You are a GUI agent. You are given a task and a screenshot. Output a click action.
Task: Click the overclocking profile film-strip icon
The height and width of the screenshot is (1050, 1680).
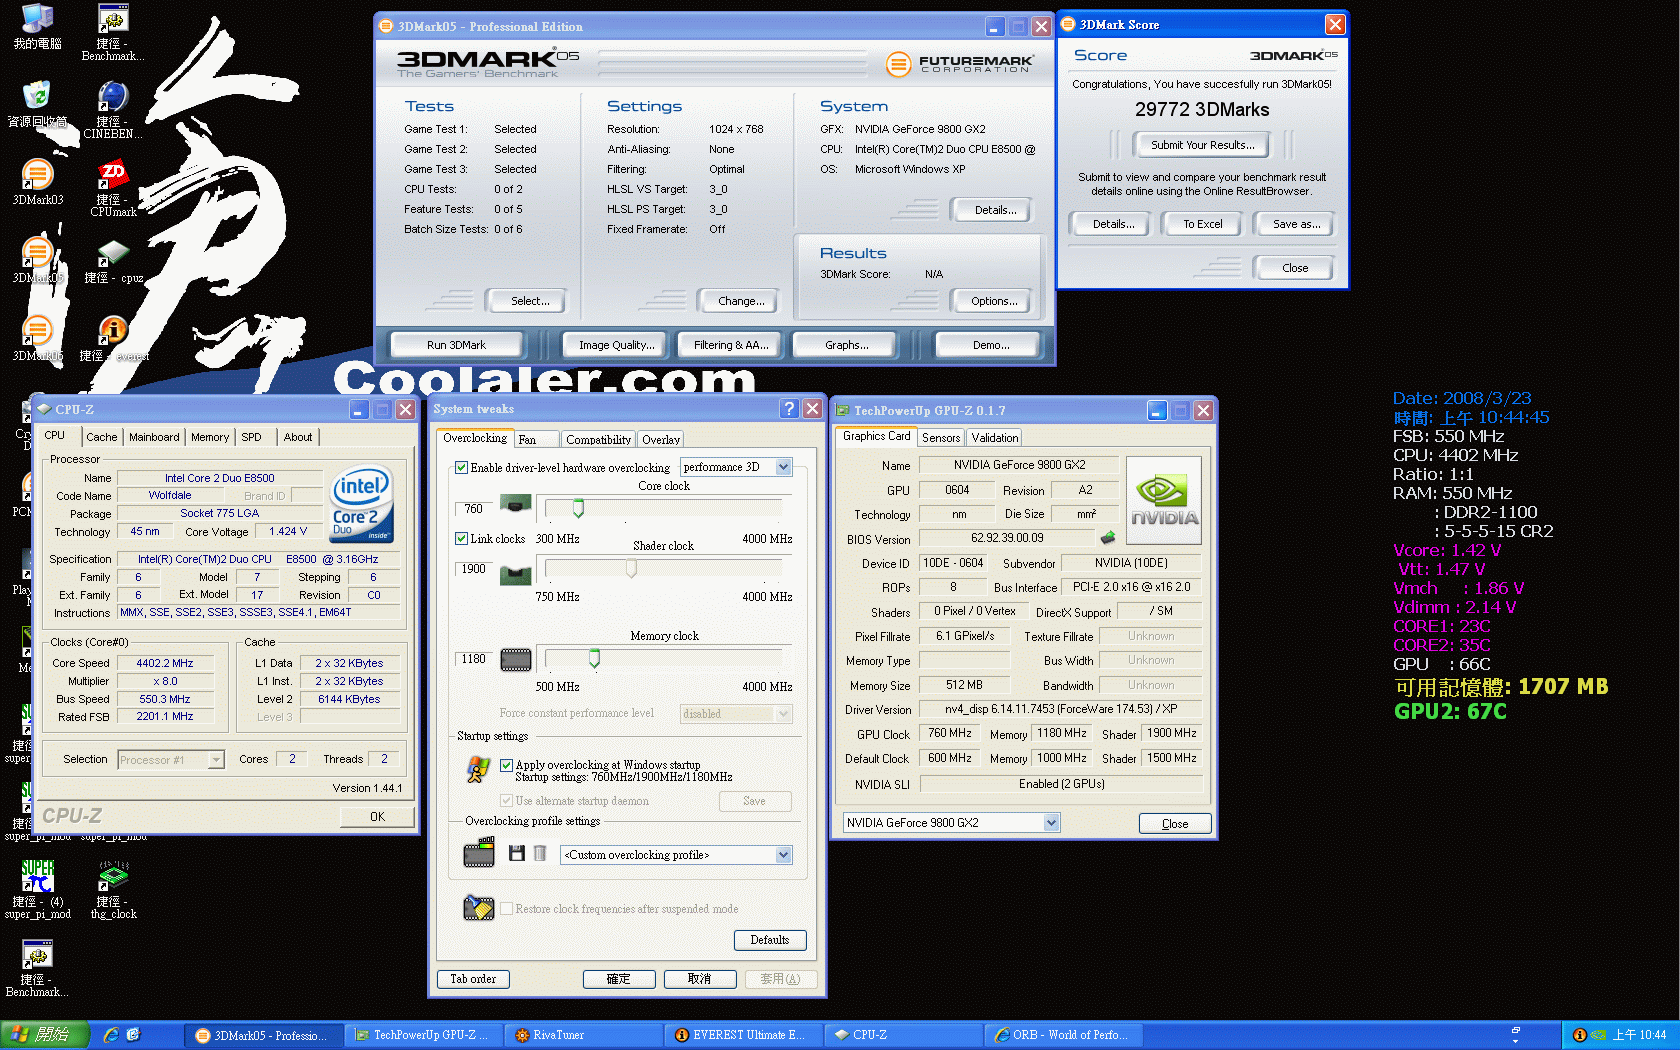click(479, 853)
